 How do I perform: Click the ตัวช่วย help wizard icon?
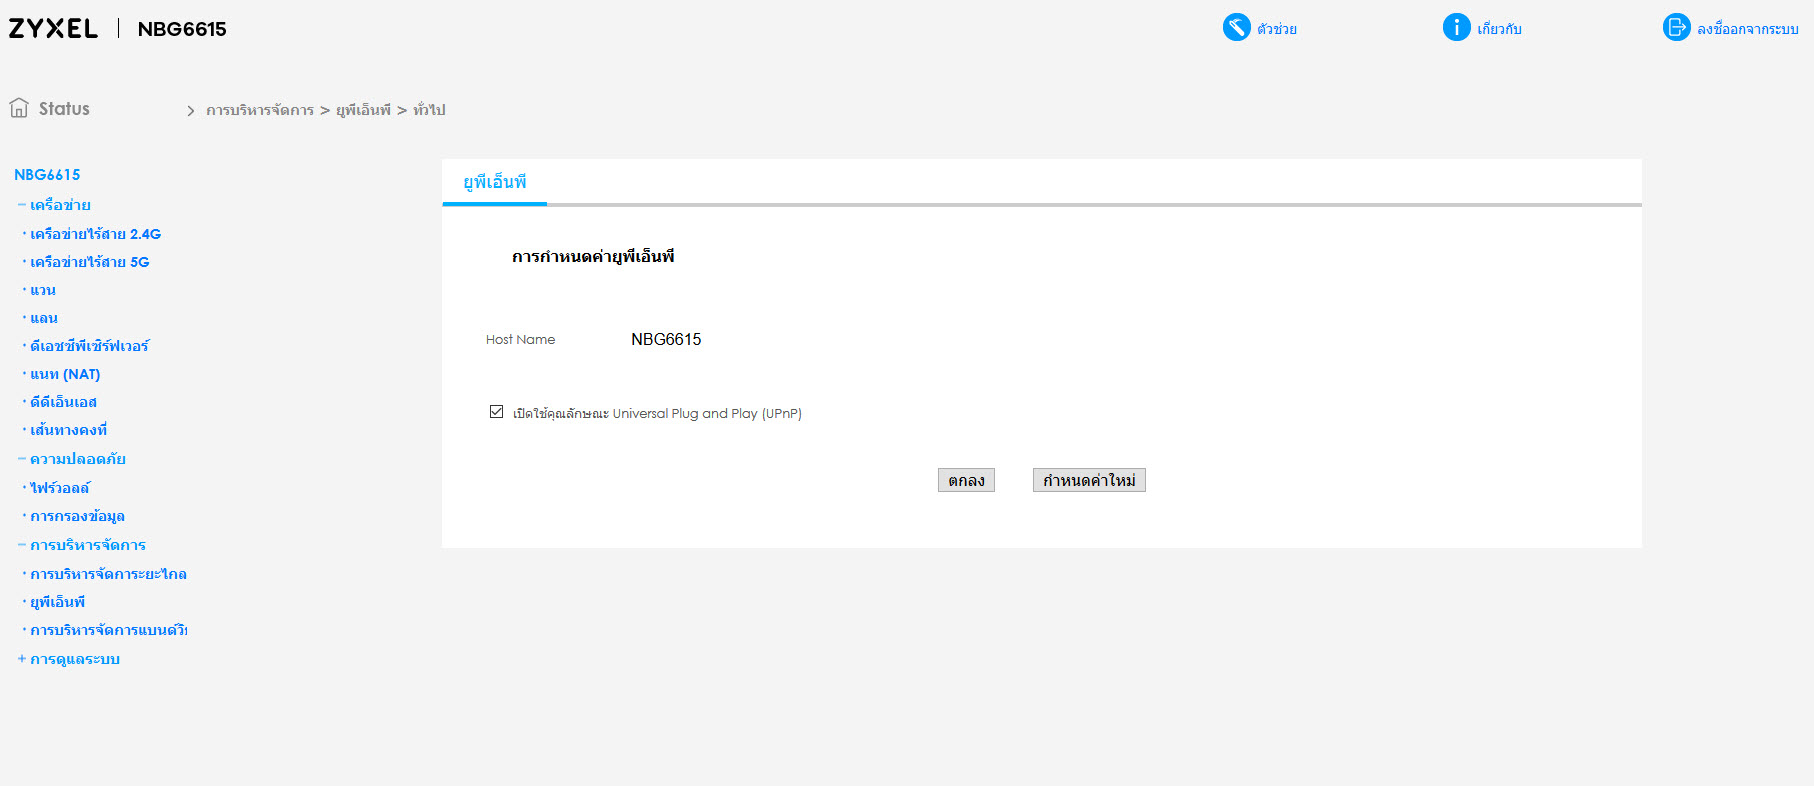click(1236, 27)
